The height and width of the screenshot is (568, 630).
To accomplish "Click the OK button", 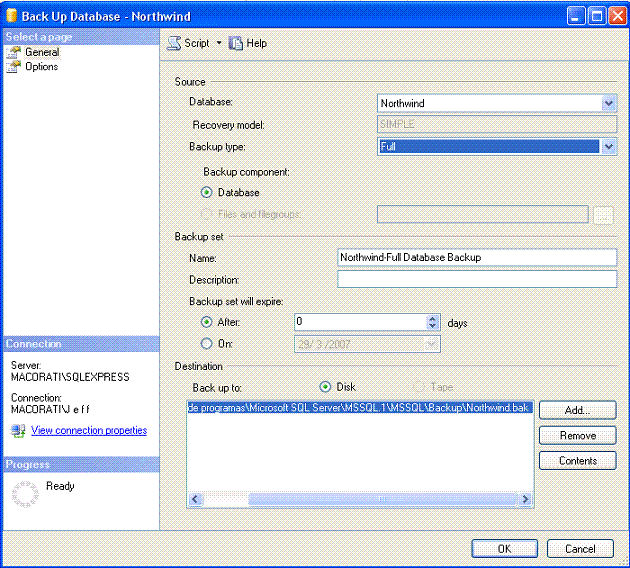I will point(504,549).
